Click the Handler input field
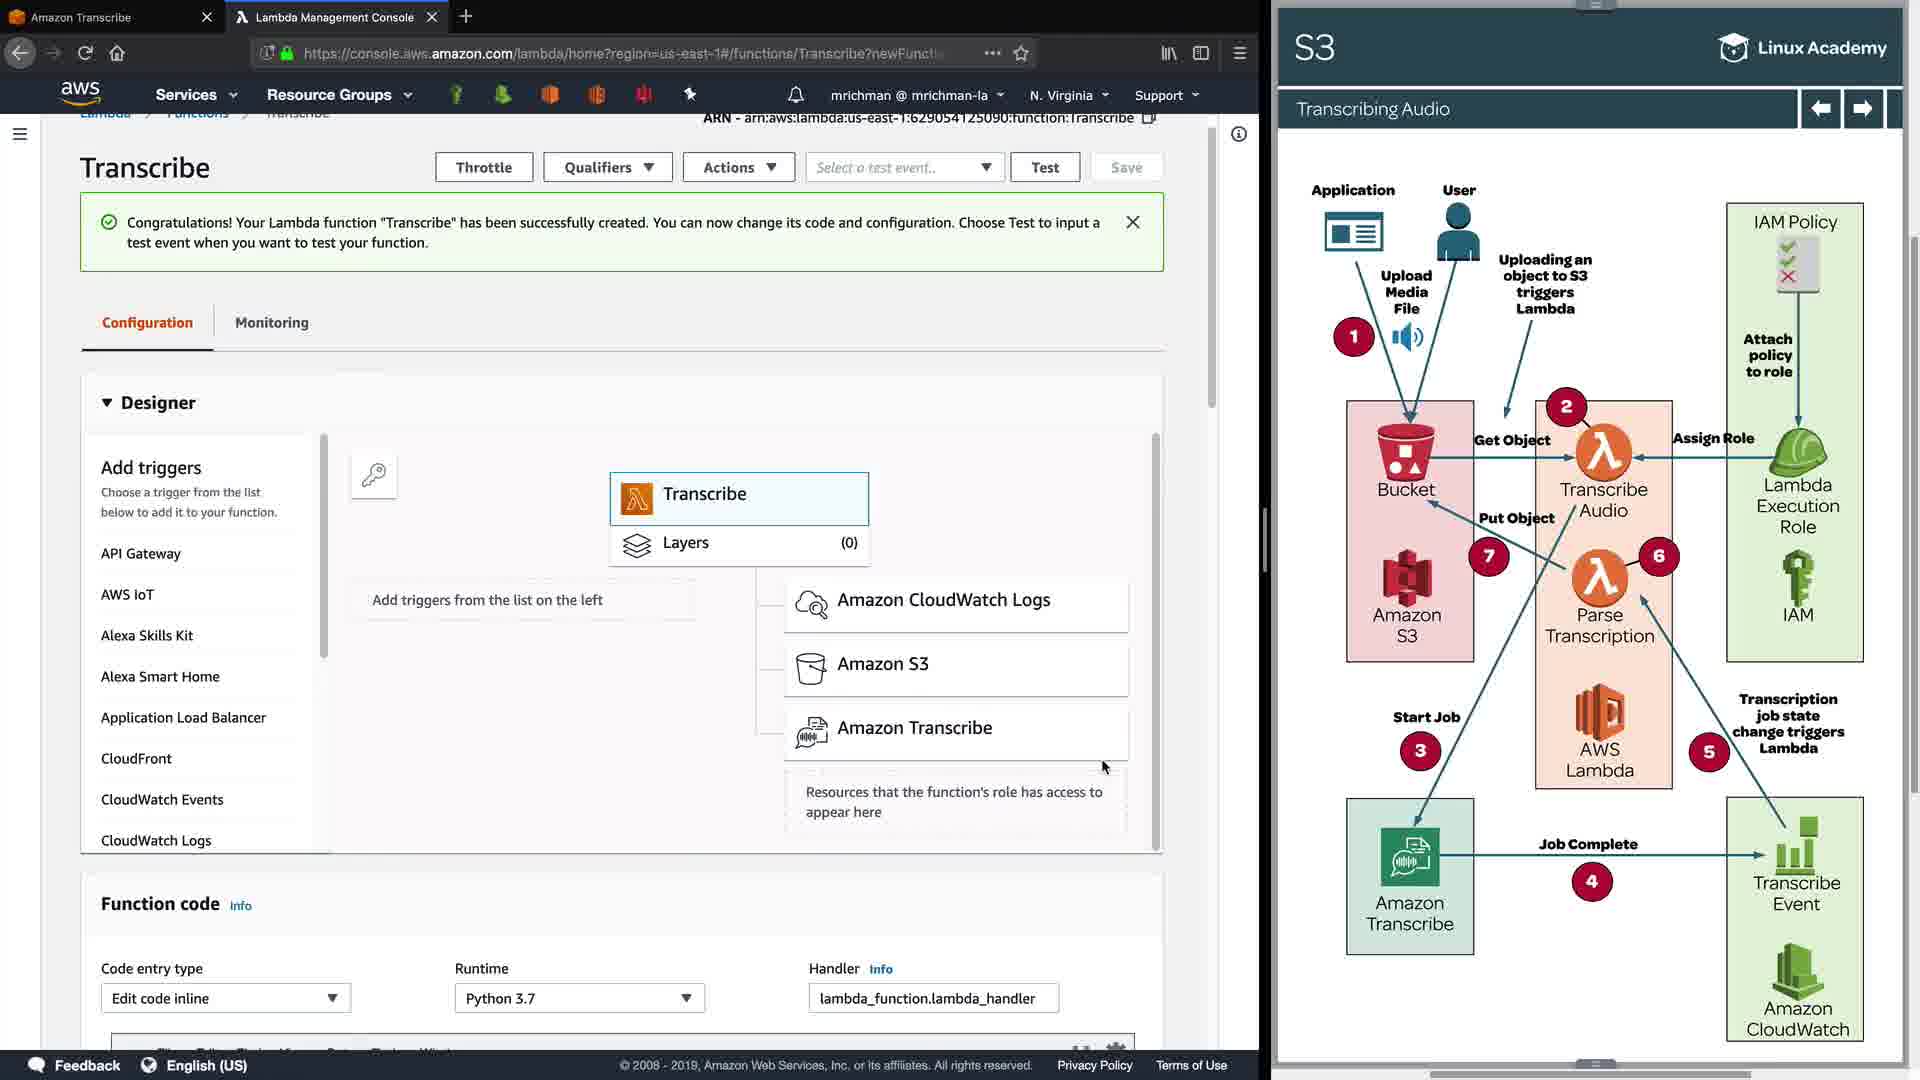 [932, 998]
